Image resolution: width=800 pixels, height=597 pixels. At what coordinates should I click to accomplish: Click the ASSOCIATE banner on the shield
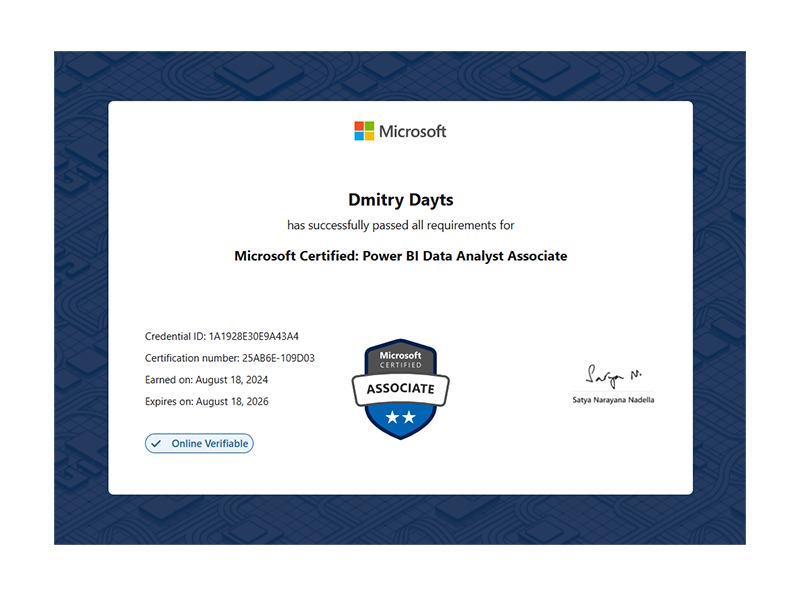[x=400, y=388]
